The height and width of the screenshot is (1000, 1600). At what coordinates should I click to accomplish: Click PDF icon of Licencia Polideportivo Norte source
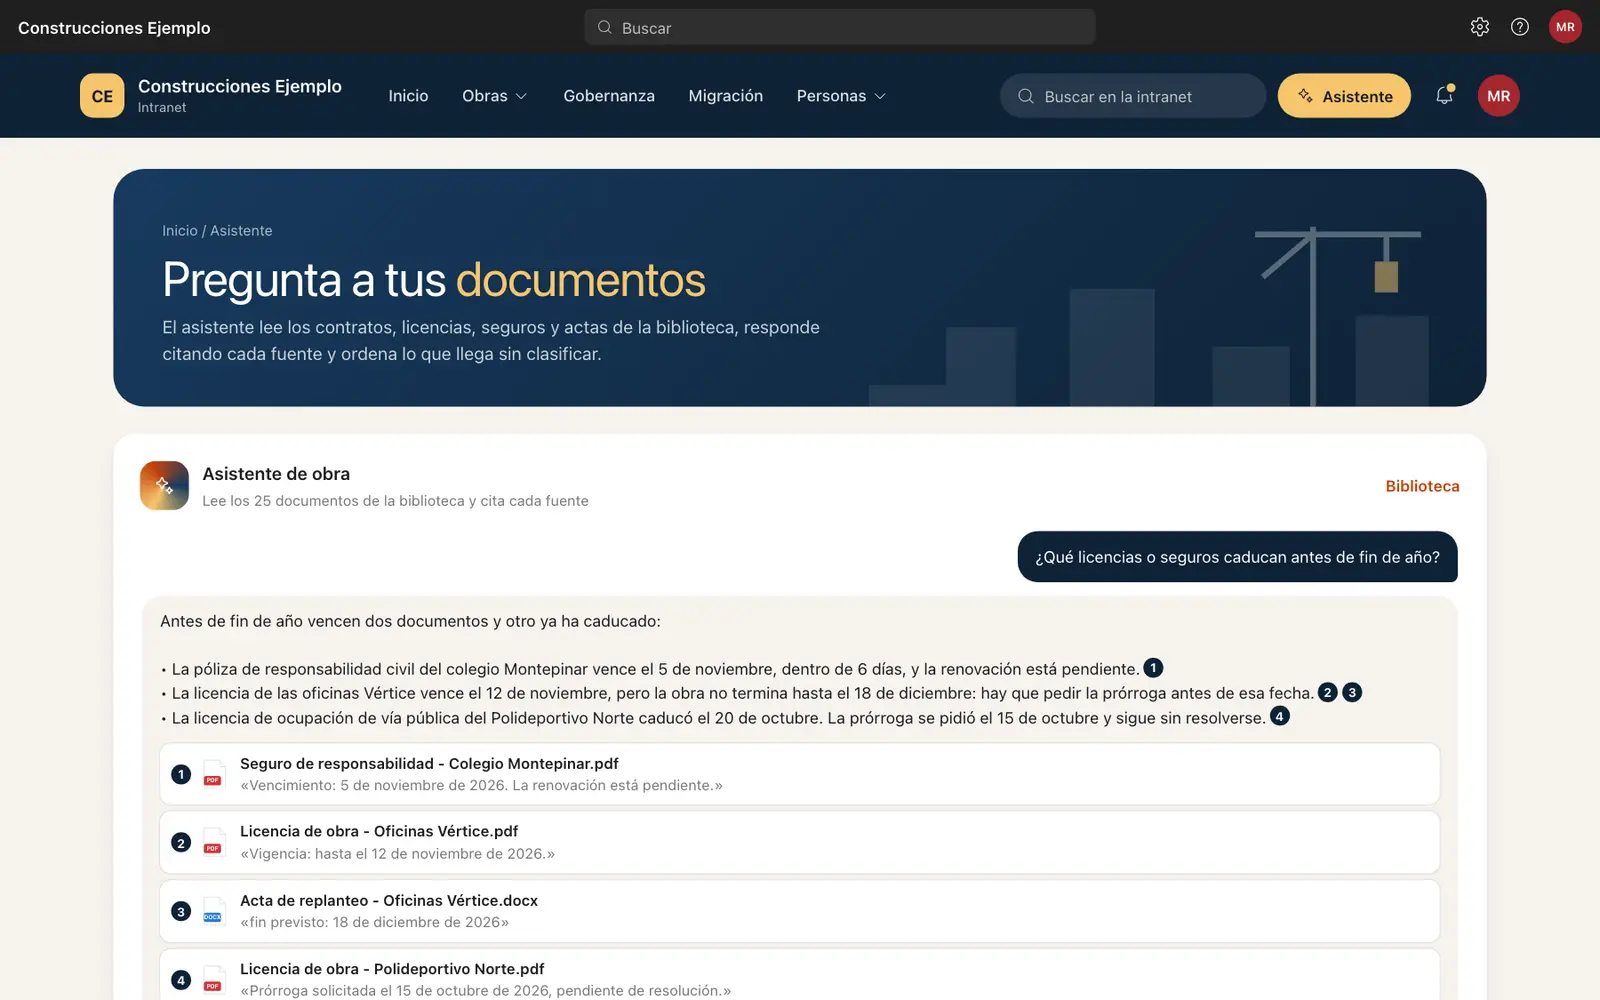pos(213,980)
